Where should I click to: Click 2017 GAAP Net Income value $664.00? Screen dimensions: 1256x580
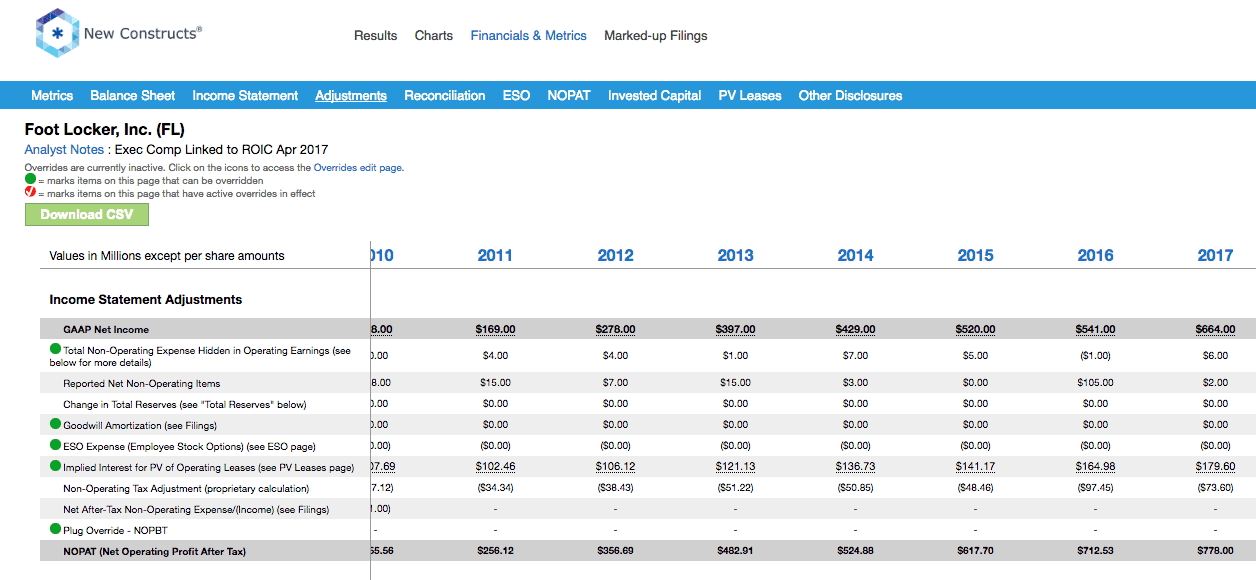click(x=1215, y=330)
